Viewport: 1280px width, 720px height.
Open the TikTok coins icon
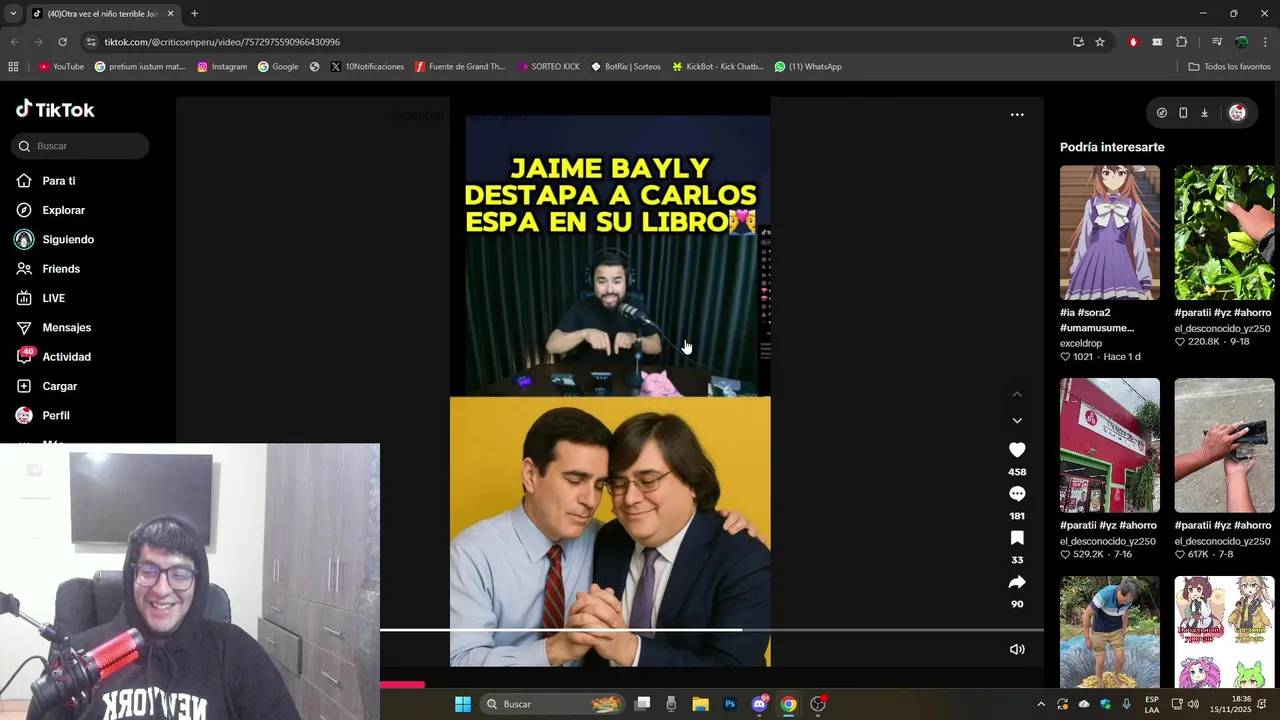click(x=1161, y=113)
